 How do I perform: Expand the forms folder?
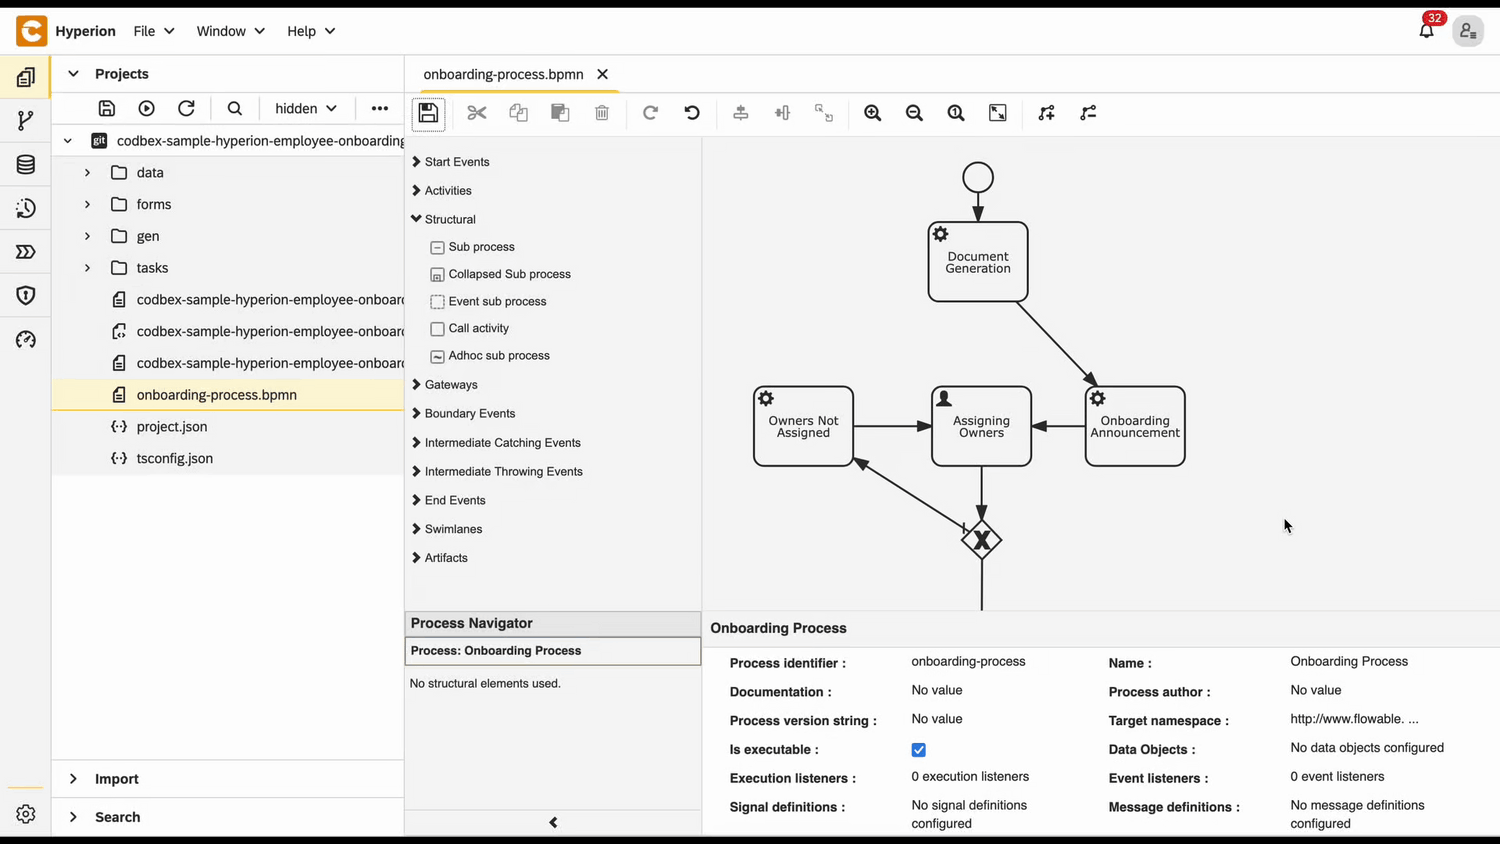pyautogui.click(x=88, y=205)
